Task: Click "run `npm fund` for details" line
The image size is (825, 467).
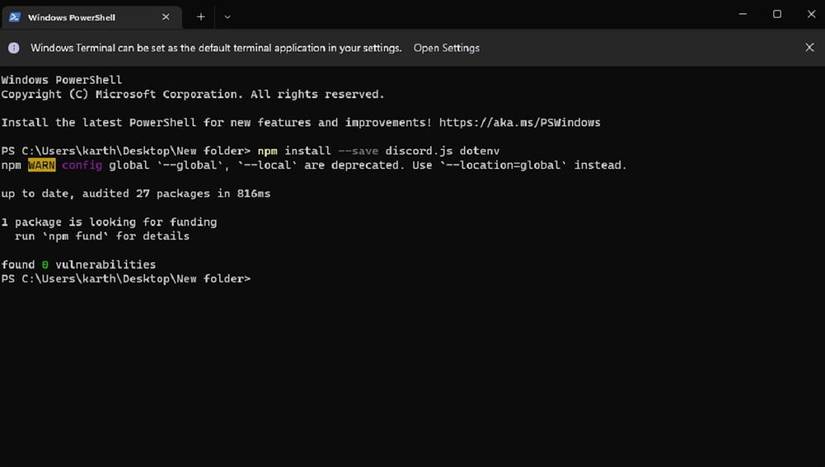Action: click(102, 236)
